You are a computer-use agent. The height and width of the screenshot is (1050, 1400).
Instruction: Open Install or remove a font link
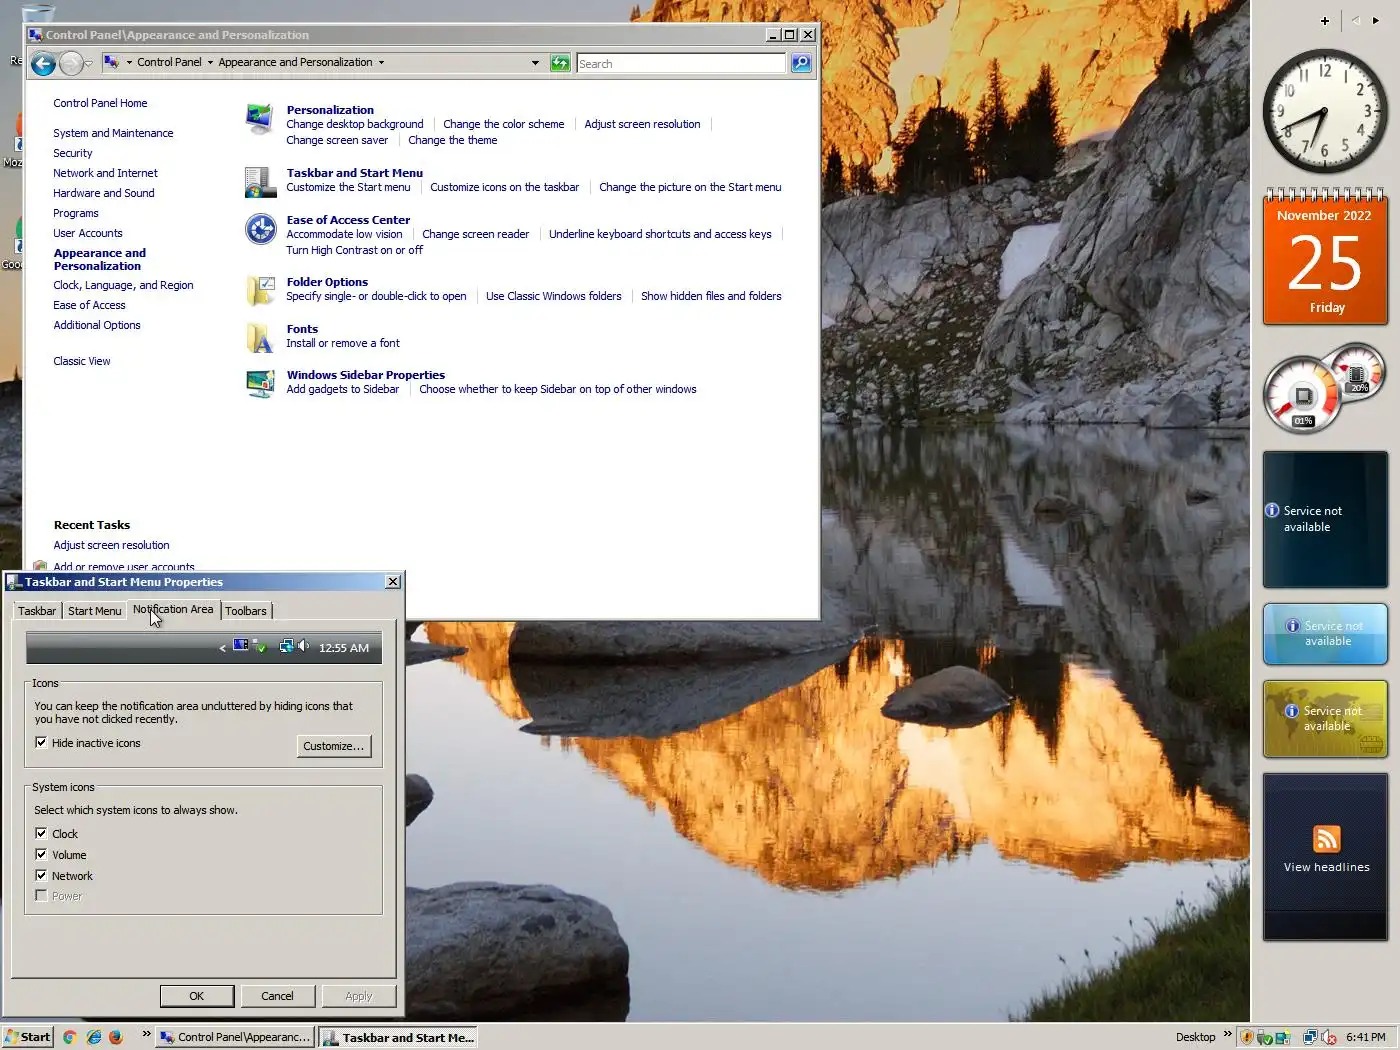(343, 343)
